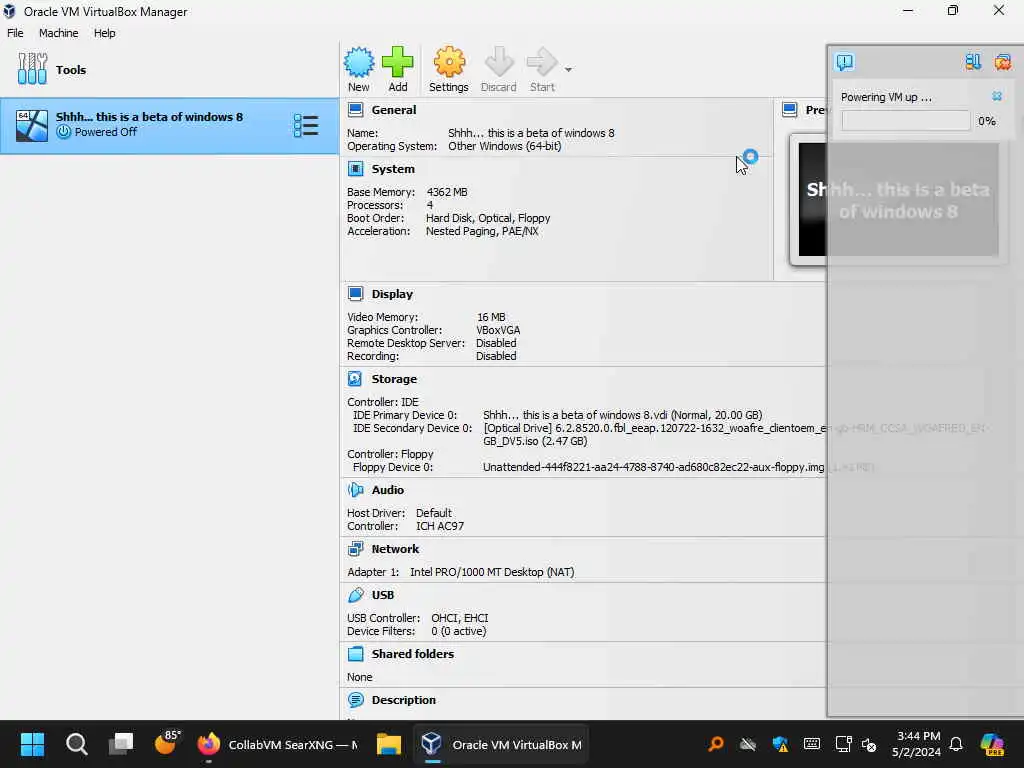Click the Preview panel monitor icon
This screenshot has width=1024, height=768.
pyautogui.click(x=790, y=110)
